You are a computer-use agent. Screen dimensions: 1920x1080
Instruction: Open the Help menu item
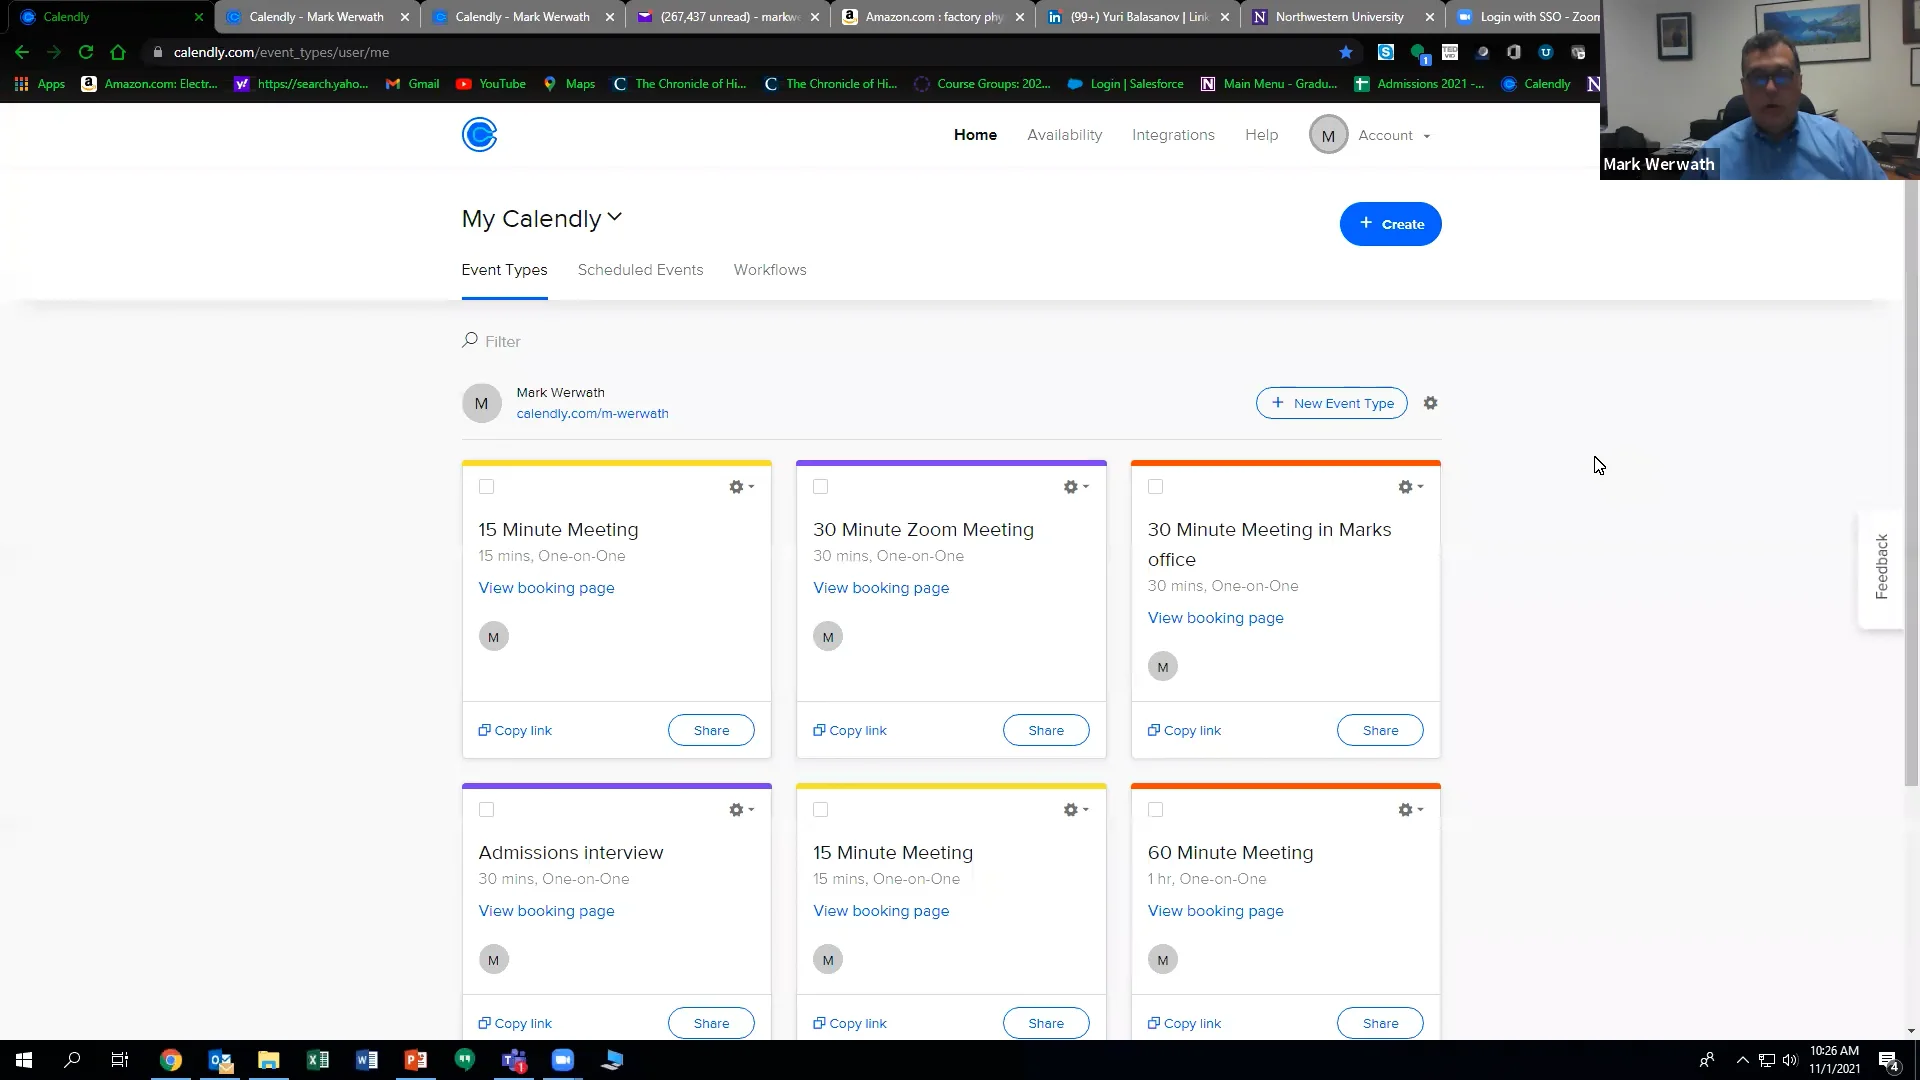tap(1261, 135)
